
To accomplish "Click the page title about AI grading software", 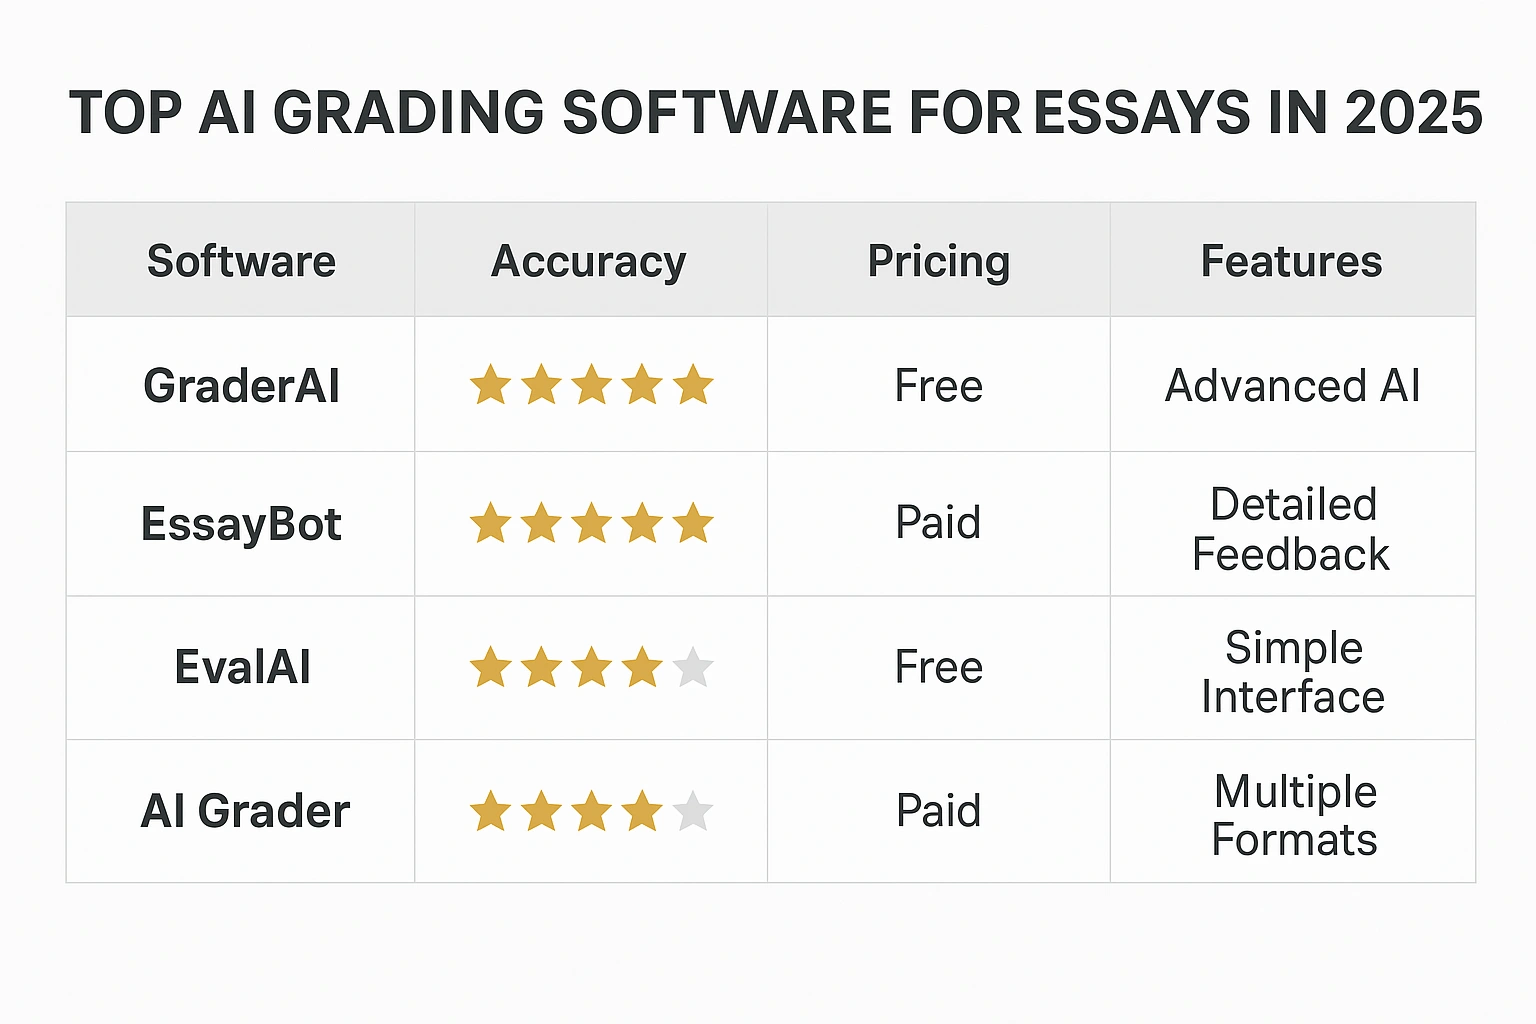I will point(775,112).
